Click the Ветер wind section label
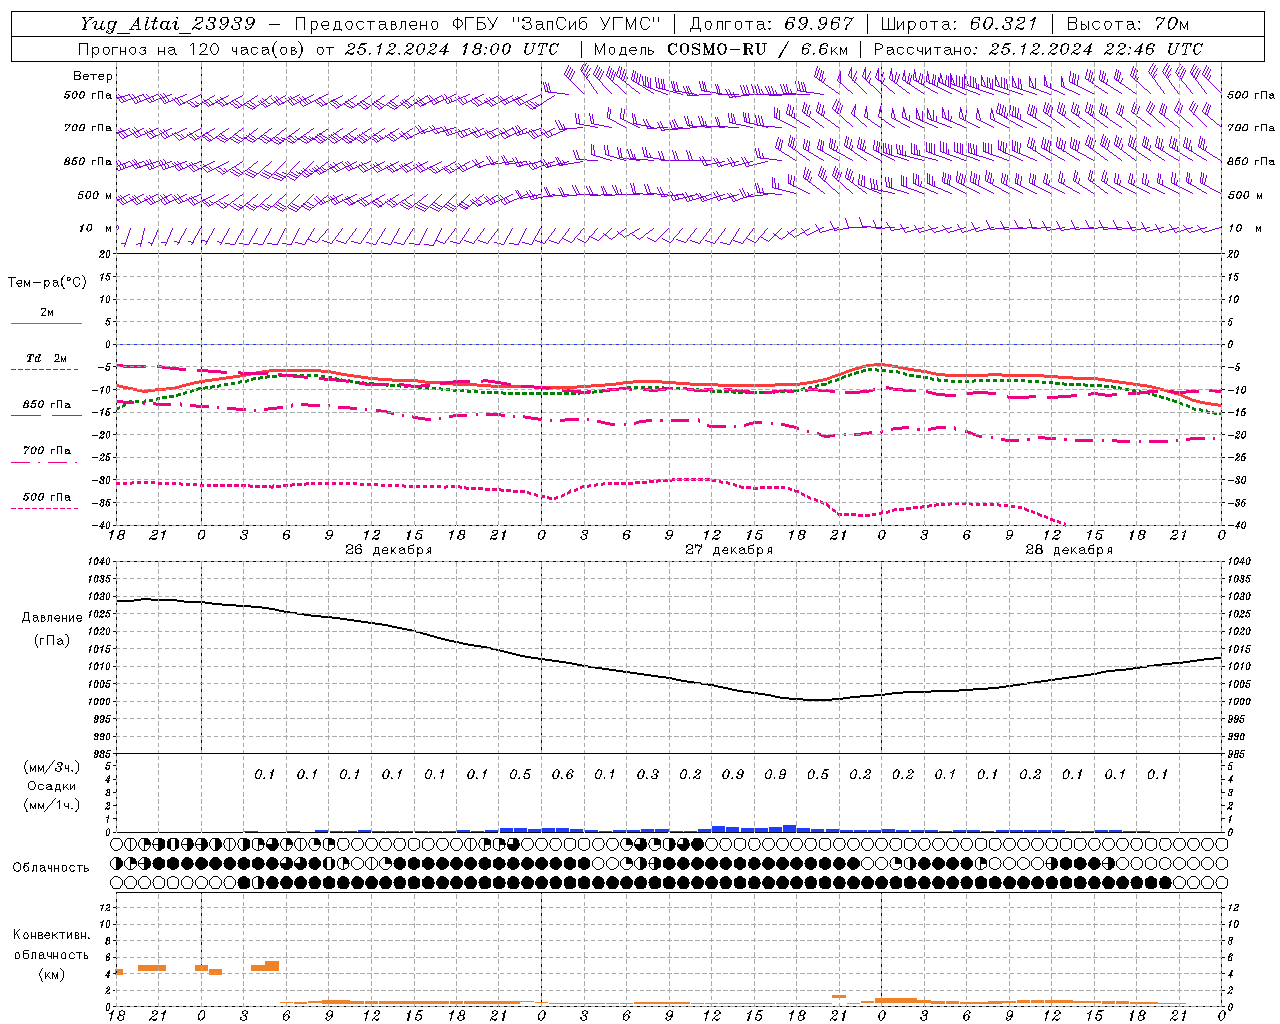The width and height of the screenshot is (1280, 1024). [93, 76]
